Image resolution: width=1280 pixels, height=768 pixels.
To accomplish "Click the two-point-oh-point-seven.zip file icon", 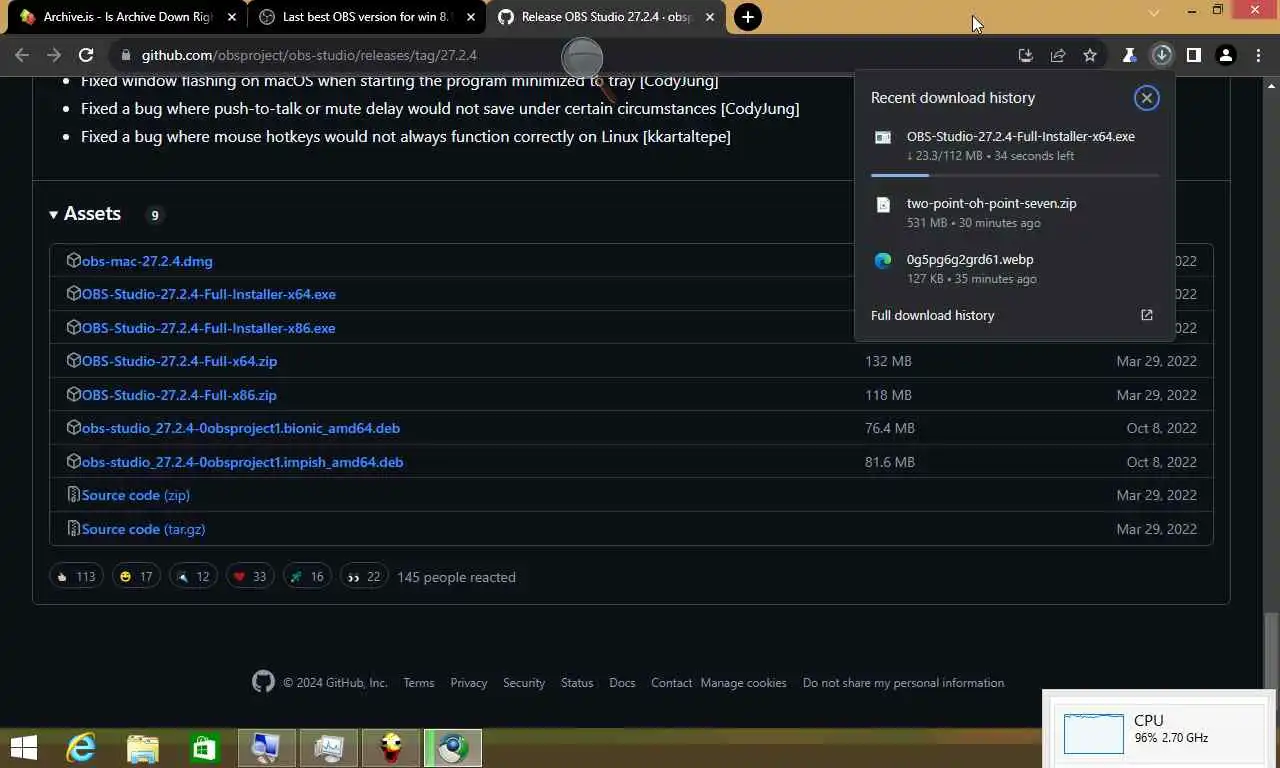I will click(883, 204).
